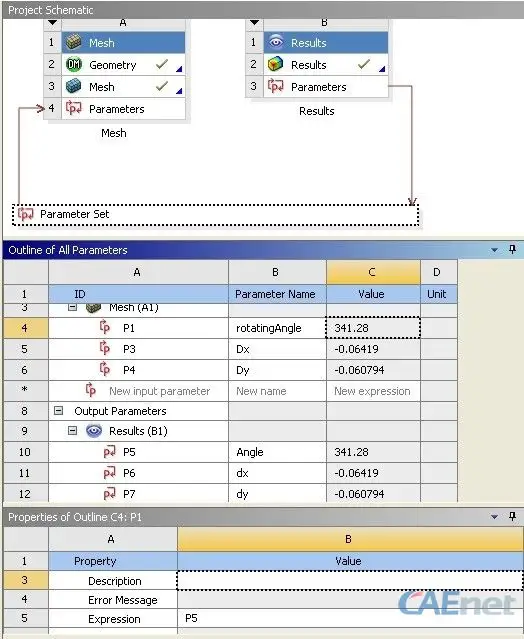This screenshot has height=639, width=524.
Task: Click the Expression value P5
Action: point(350,619)
